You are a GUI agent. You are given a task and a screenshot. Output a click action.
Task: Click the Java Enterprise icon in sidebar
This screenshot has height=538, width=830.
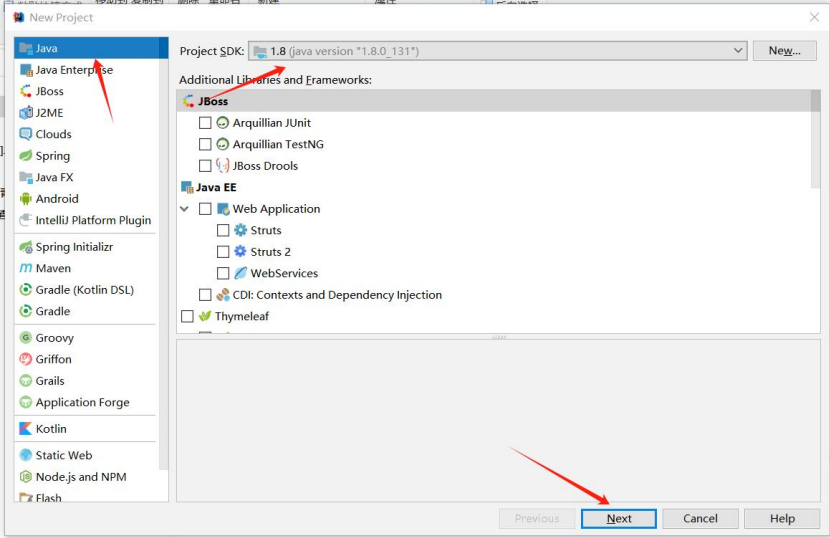pos(25,70)
